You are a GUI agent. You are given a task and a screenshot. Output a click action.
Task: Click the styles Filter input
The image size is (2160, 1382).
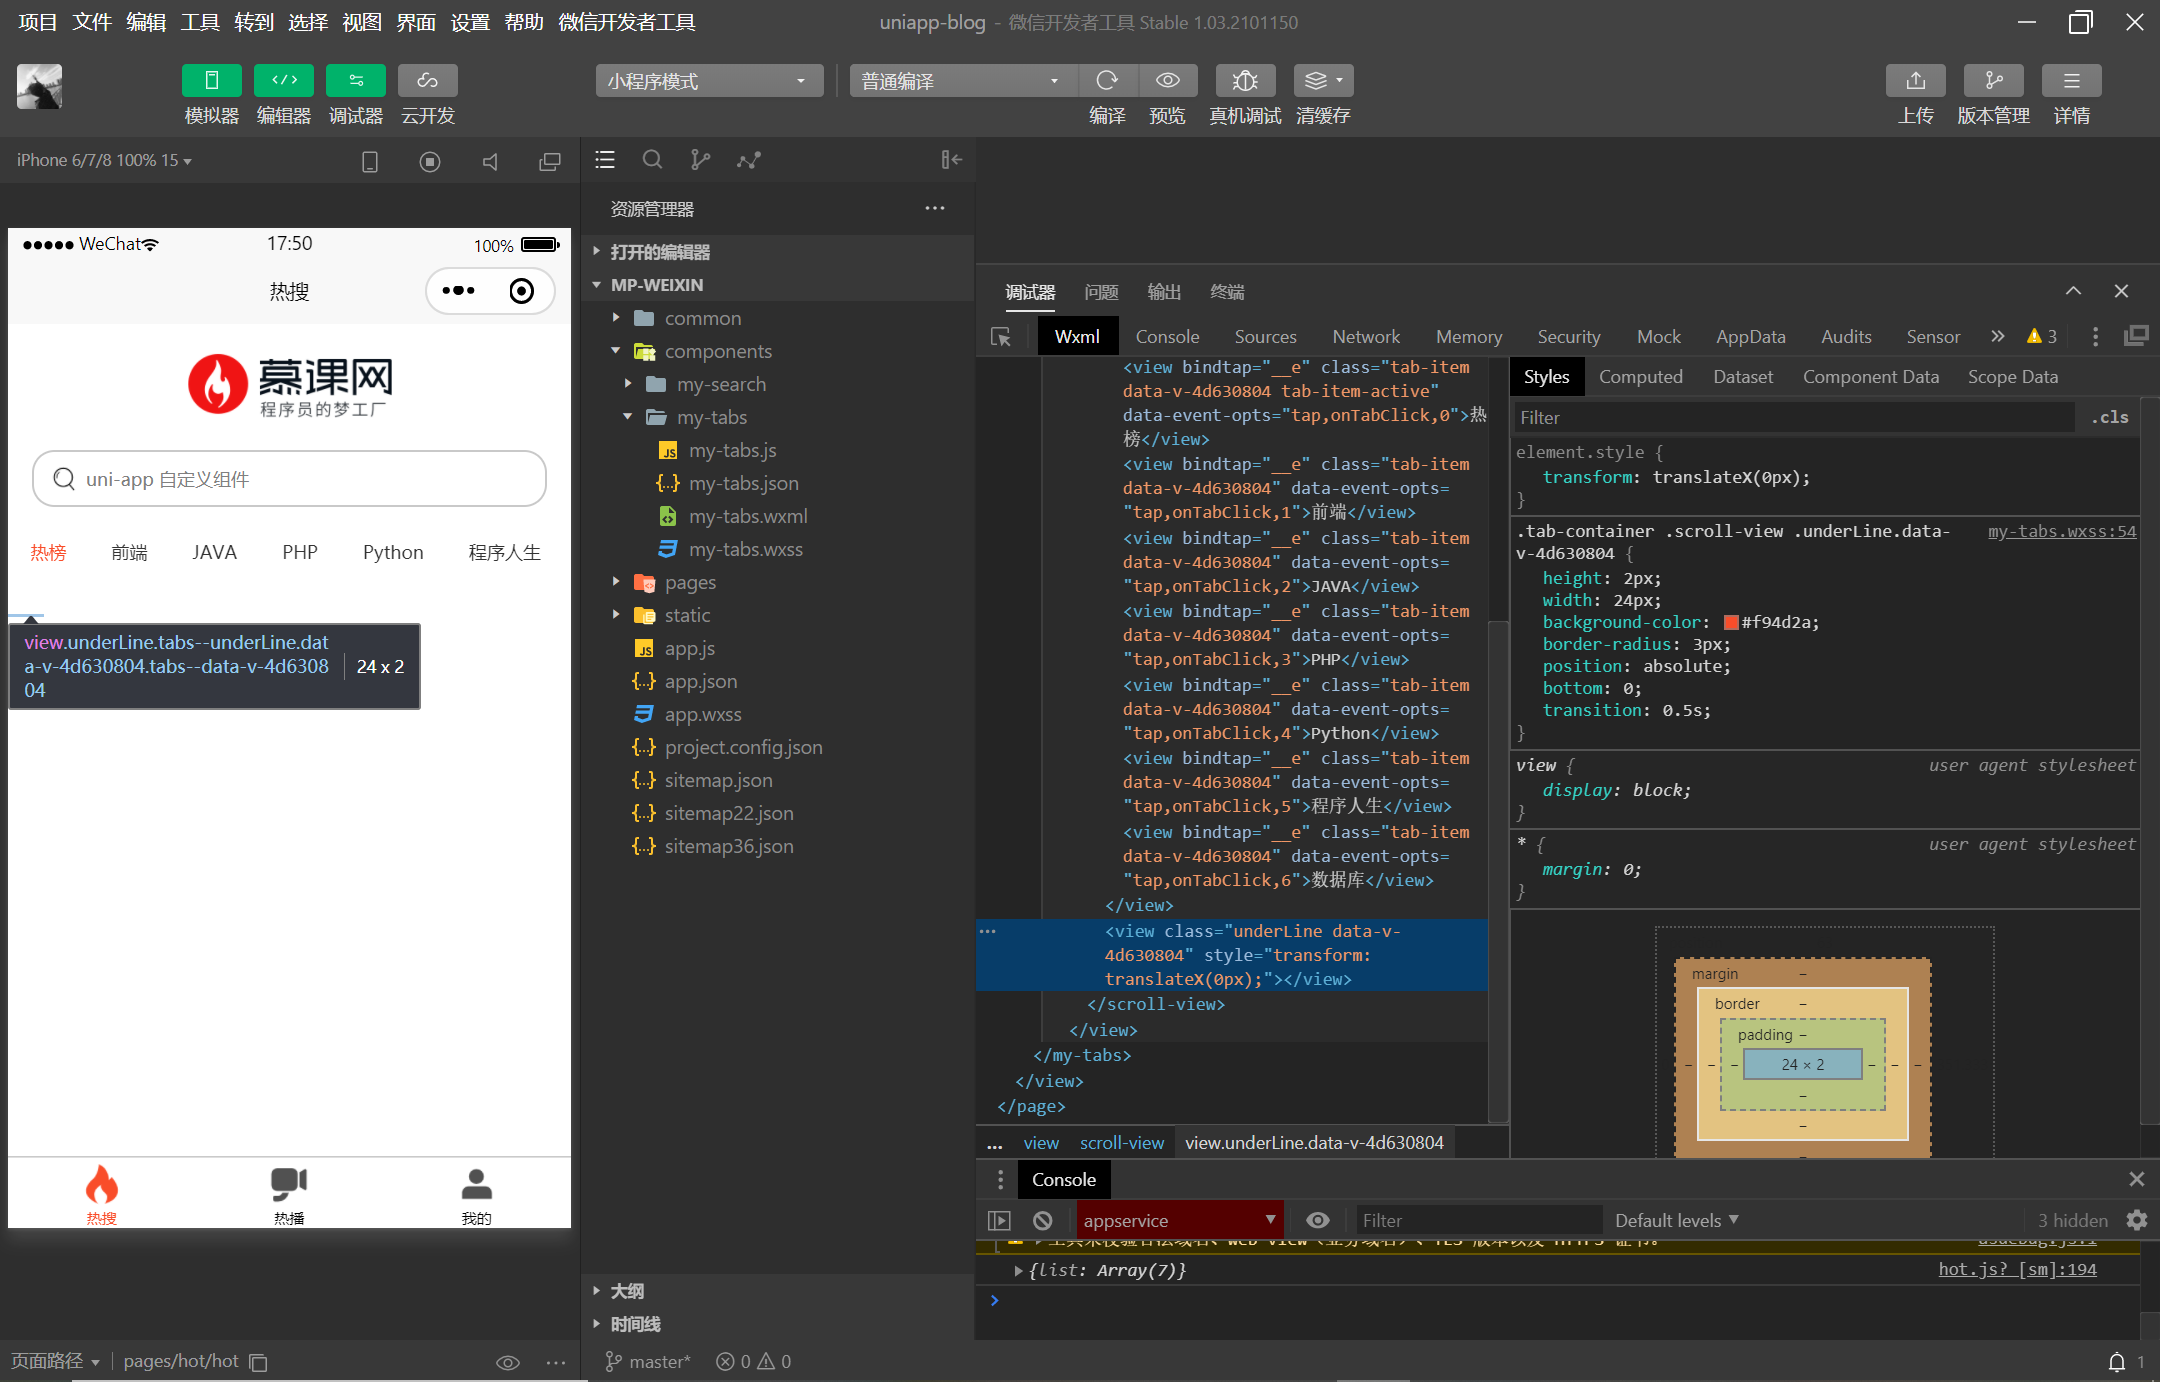[1795, 418]
